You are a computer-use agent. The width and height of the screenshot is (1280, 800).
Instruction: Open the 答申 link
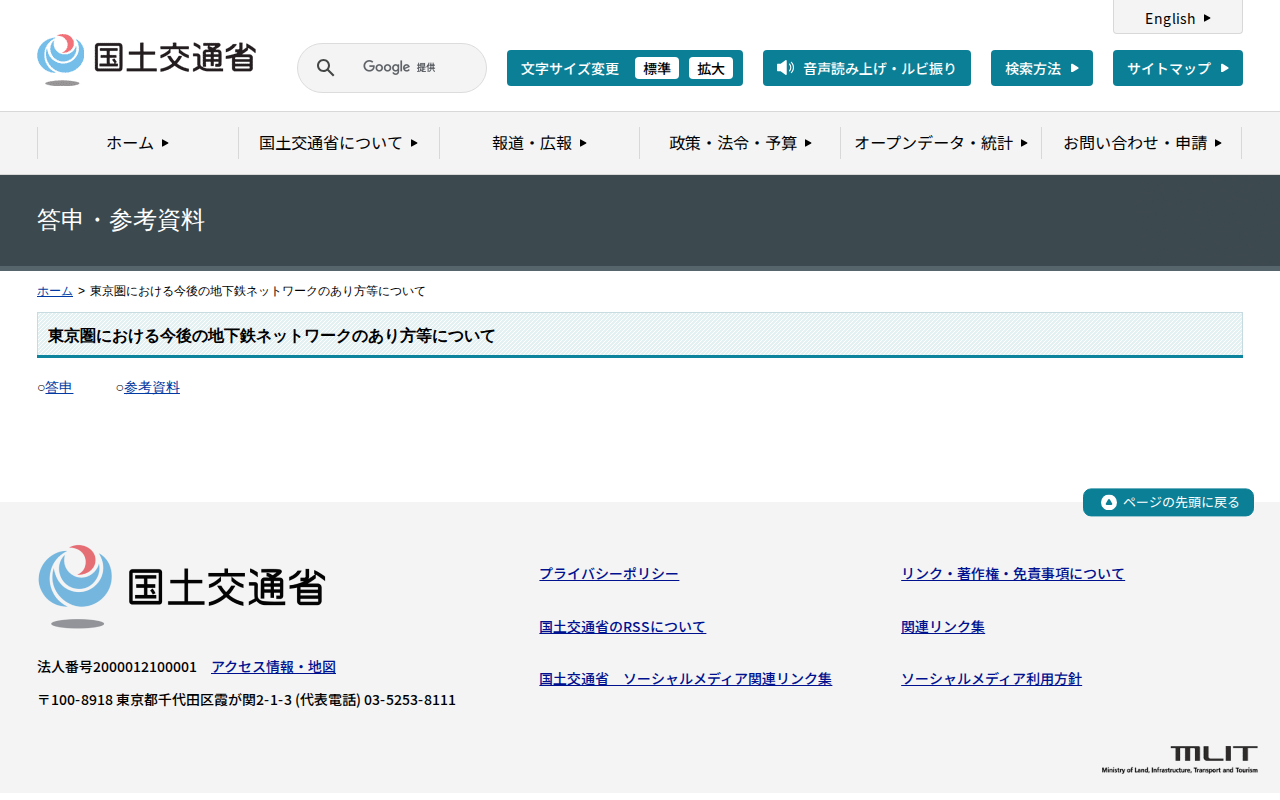(59, 387)
